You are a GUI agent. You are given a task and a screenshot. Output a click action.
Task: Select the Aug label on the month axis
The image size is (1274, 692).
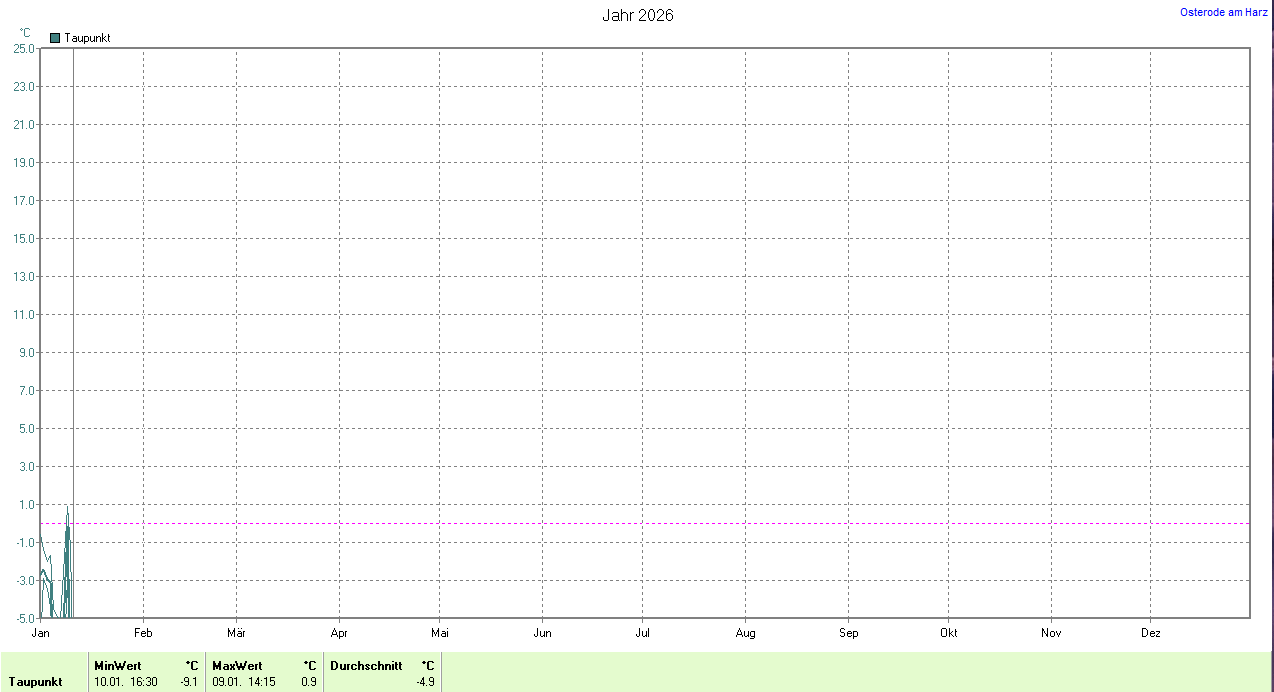[745, 633]
